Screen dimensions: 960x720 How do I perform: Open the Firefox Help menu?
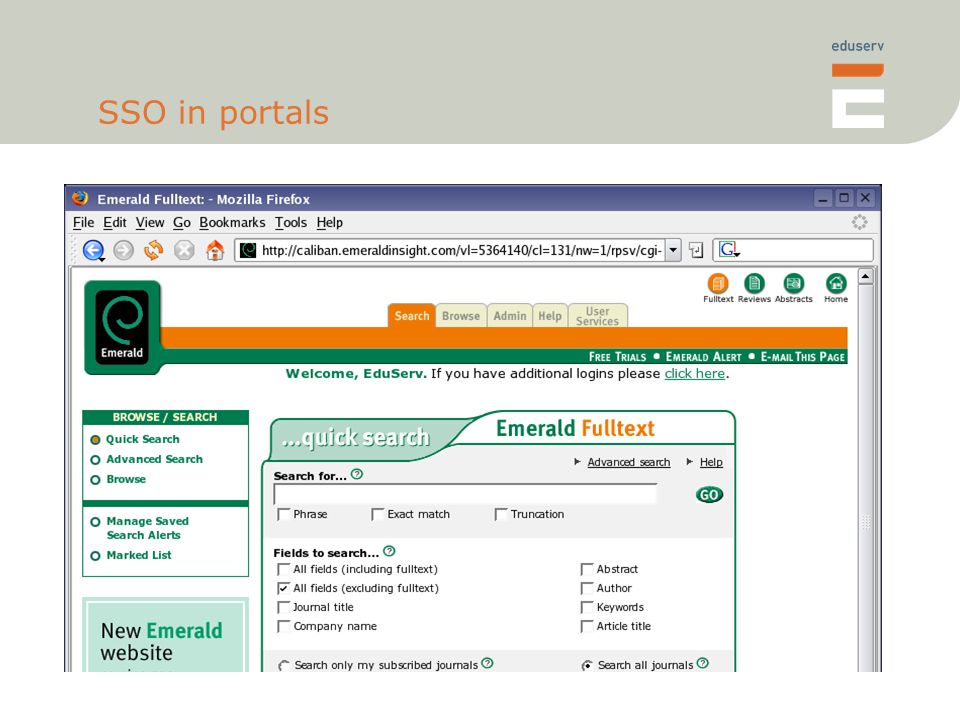[x=329, y=222]
